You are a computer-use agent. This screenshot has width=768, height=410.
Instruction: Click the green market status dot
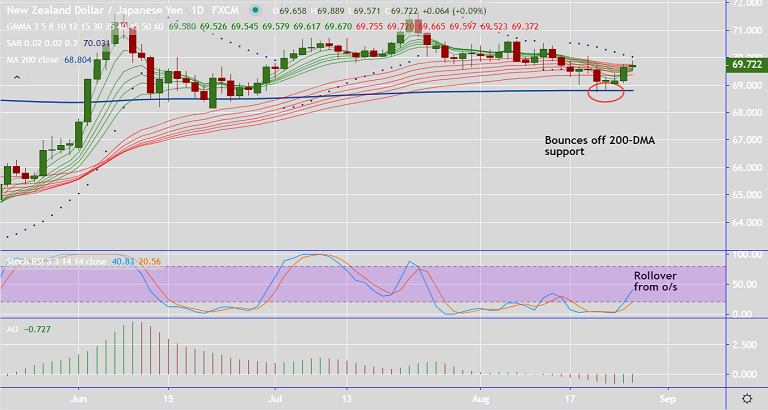tap(255, 10)
